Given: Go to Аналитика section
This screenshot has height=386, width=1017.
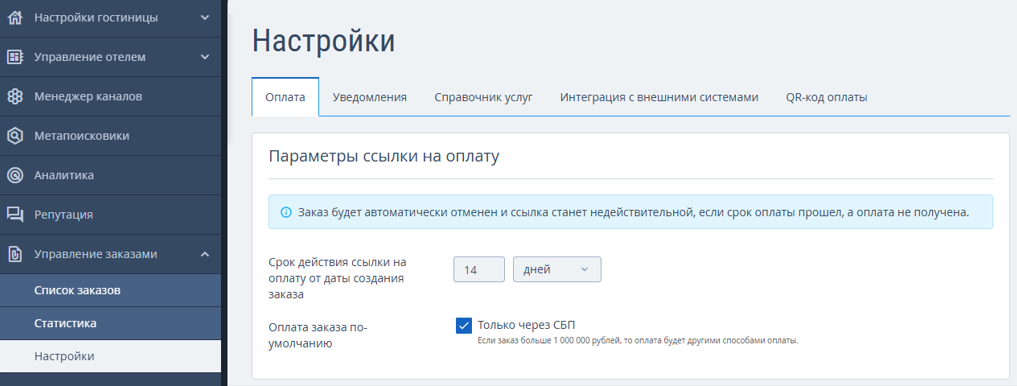Looking at the screenshot, I should click(110, 175).
